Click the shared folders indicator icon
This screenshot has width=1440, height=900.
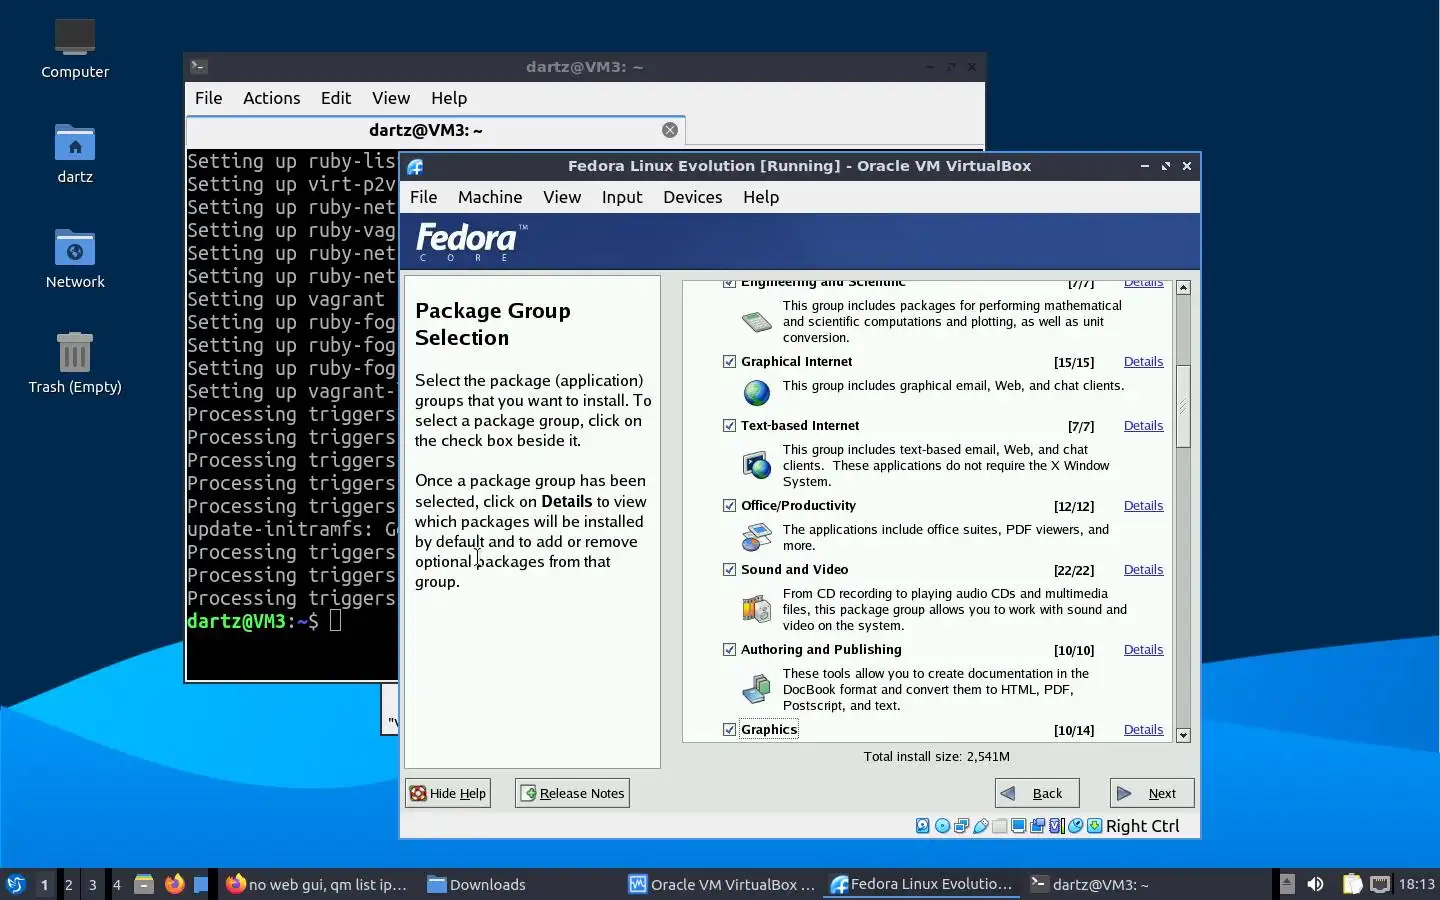tap(999, 826)
